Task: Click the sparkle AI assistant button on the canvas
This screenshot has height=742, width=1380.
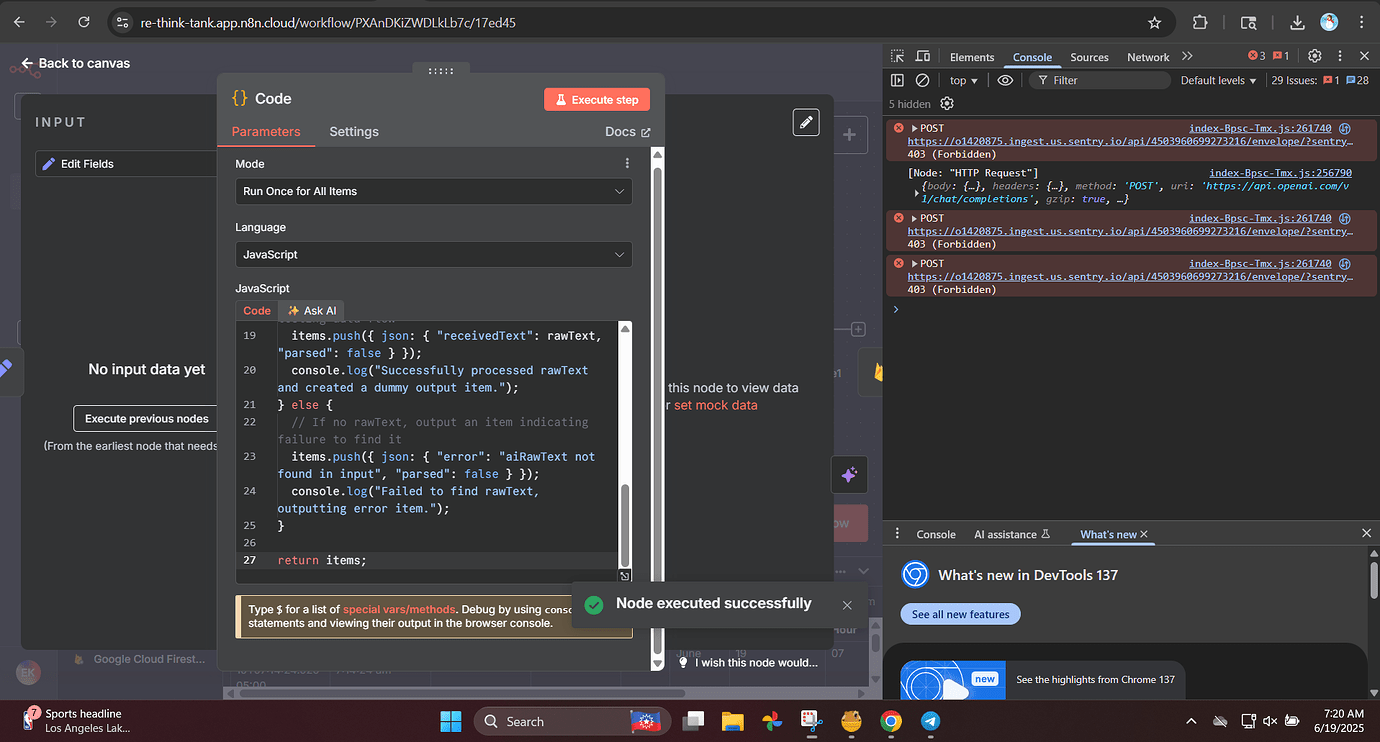Action: 849,474
